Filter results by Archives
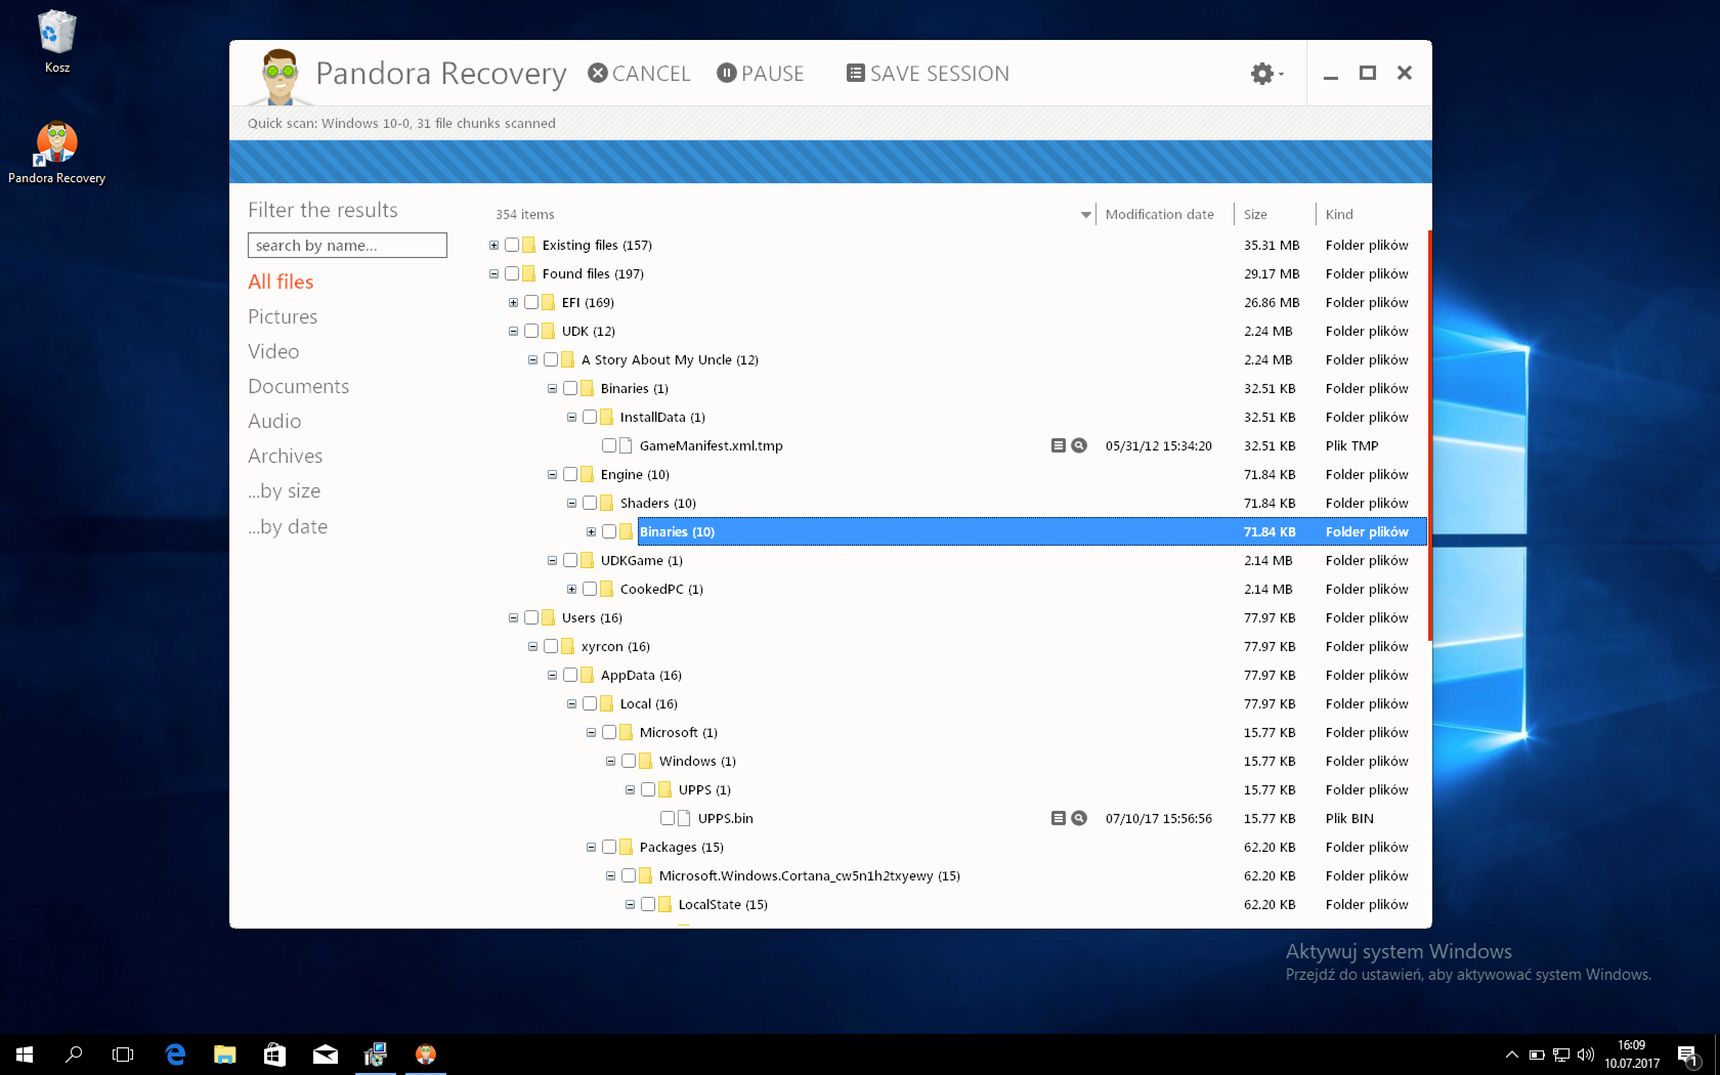 (286, 457)
